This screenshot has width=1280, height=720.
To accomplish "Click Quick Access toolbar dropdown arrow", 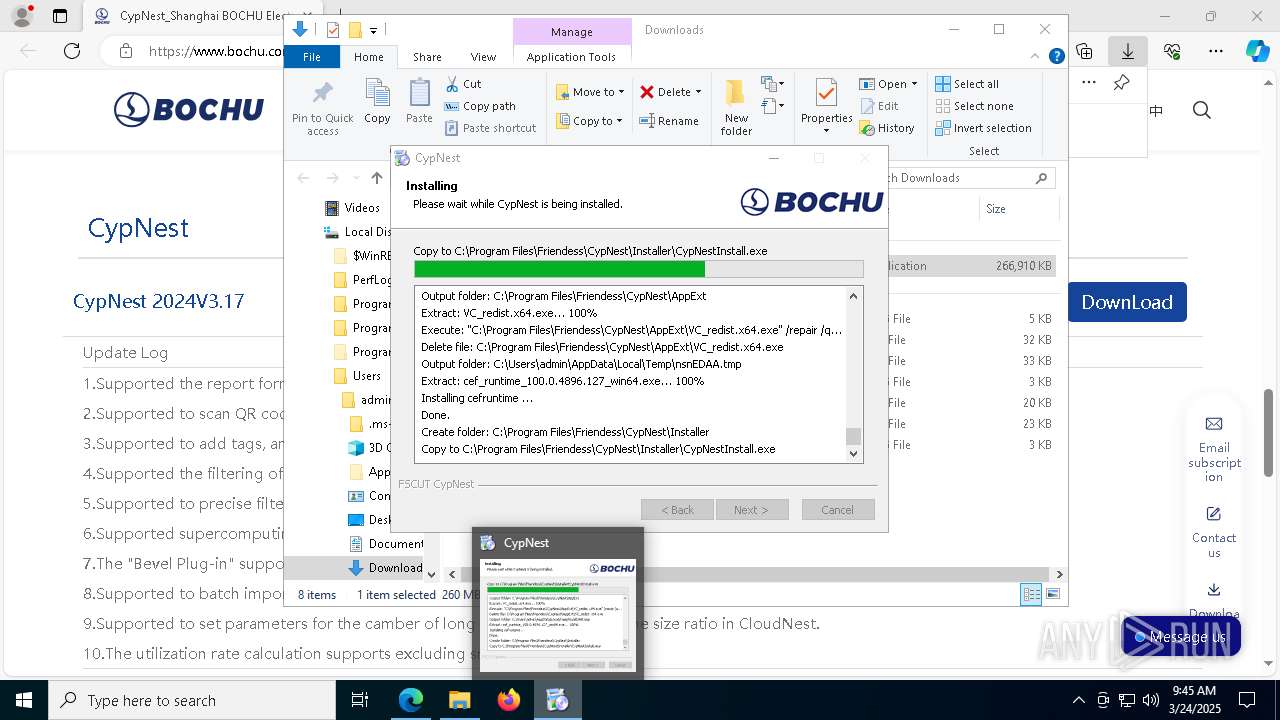I will [373, 31].
